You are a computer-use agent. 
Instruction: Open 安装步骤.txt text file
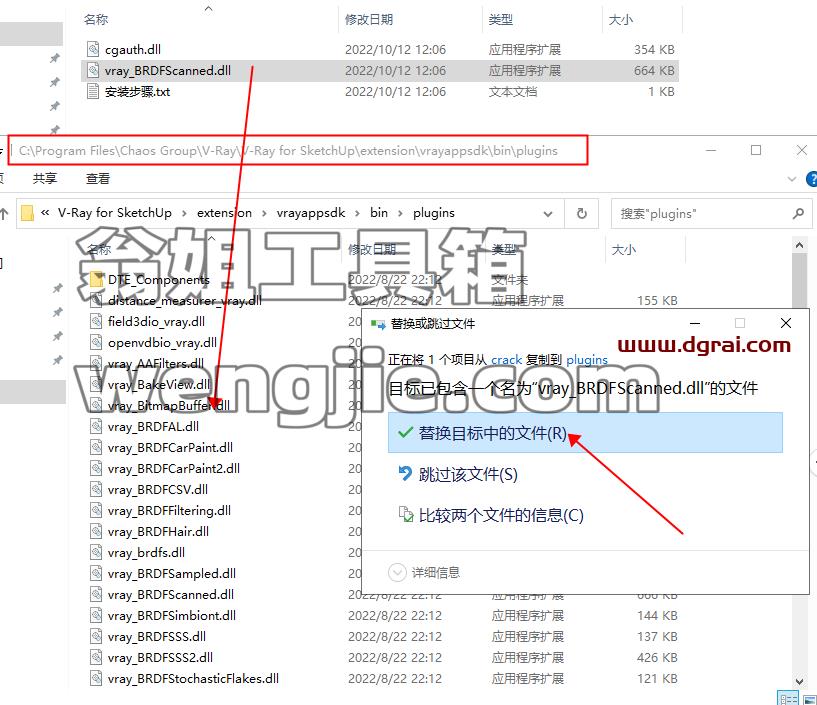click(x=138, y=92)
